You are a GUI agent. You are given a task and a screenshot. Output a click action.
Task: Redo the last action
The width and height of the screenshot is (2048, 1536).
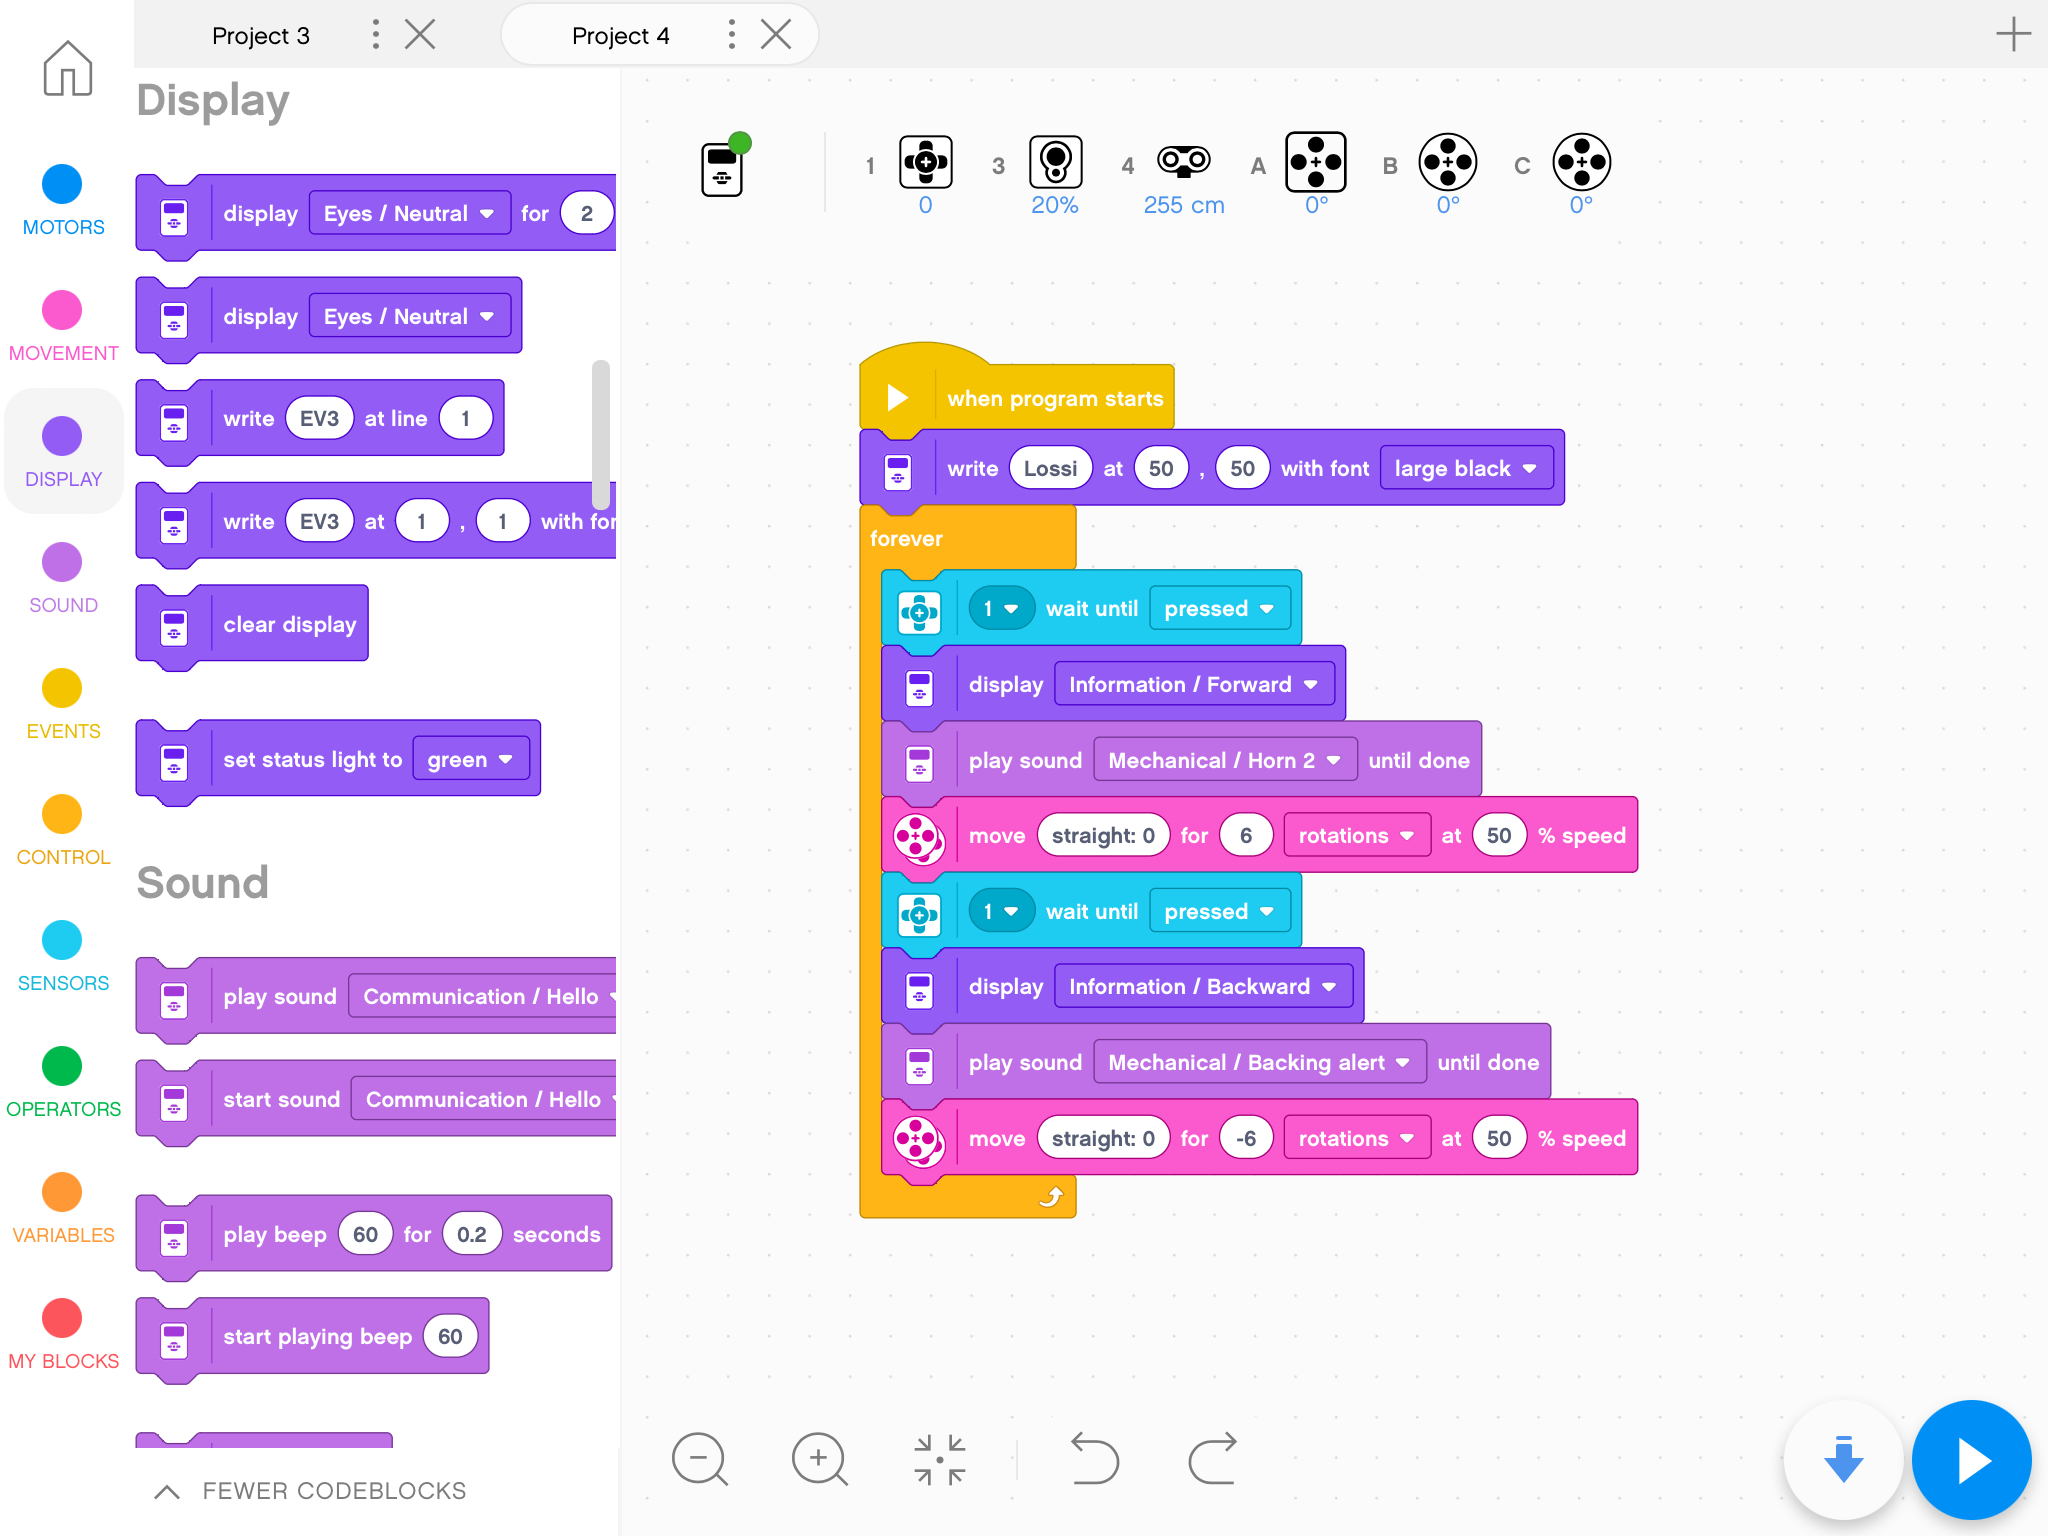1212,1459
